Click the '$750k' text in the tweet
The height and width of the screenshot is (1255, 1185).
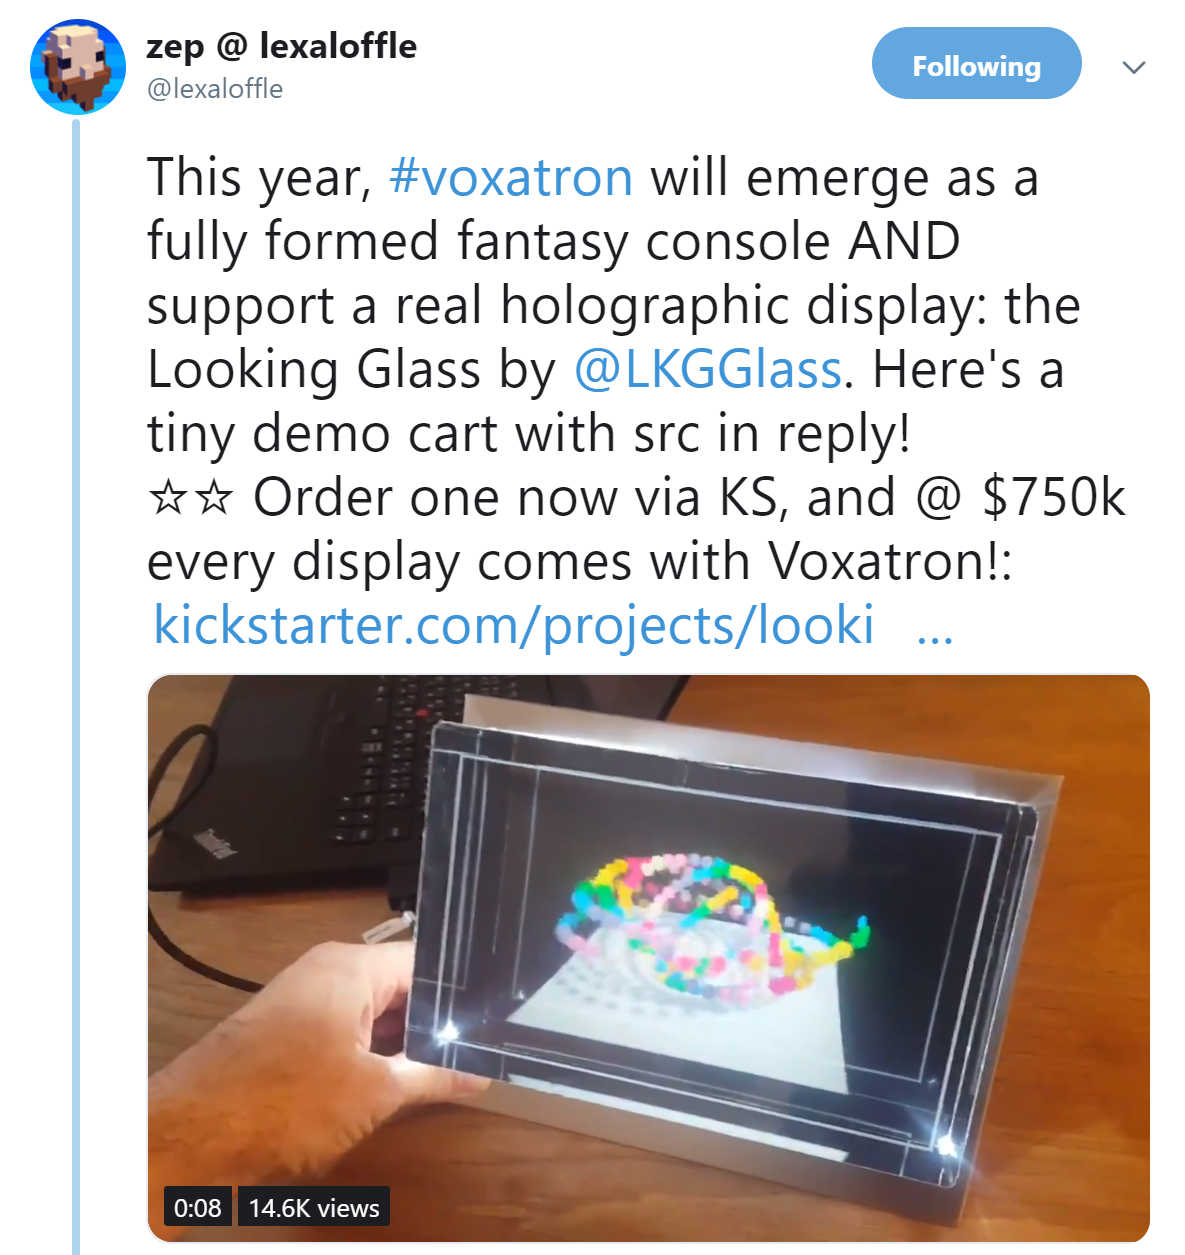[x=1054, y=498]
